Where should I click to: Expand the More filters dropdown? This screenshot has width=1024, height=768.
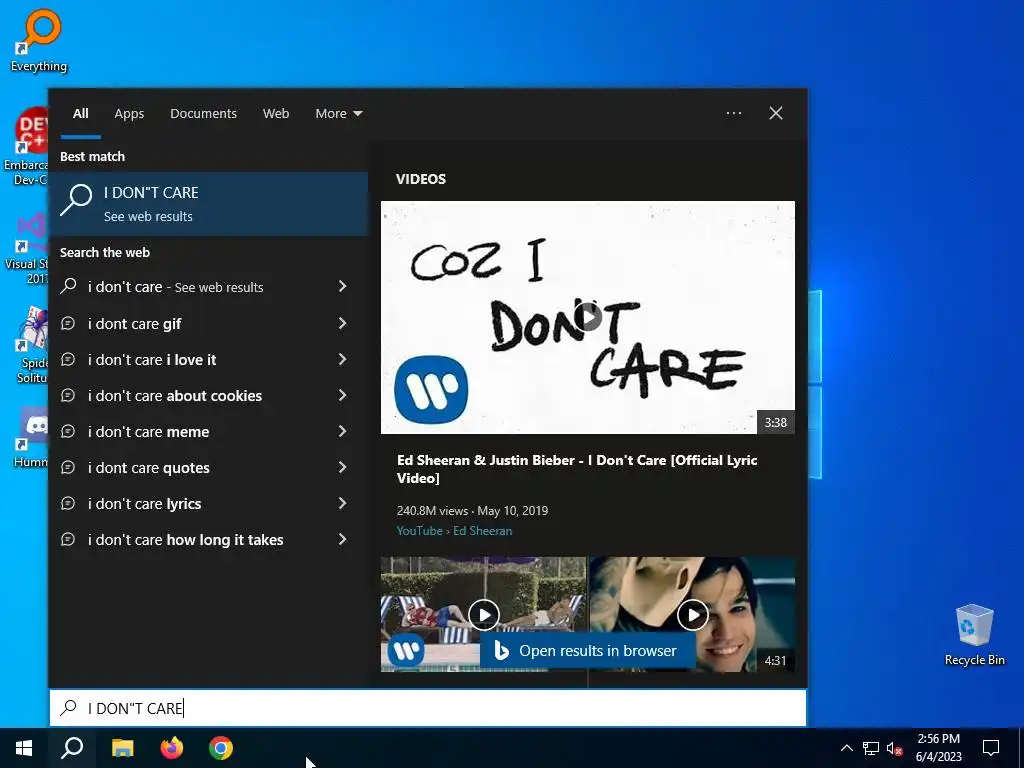point(338,114)
